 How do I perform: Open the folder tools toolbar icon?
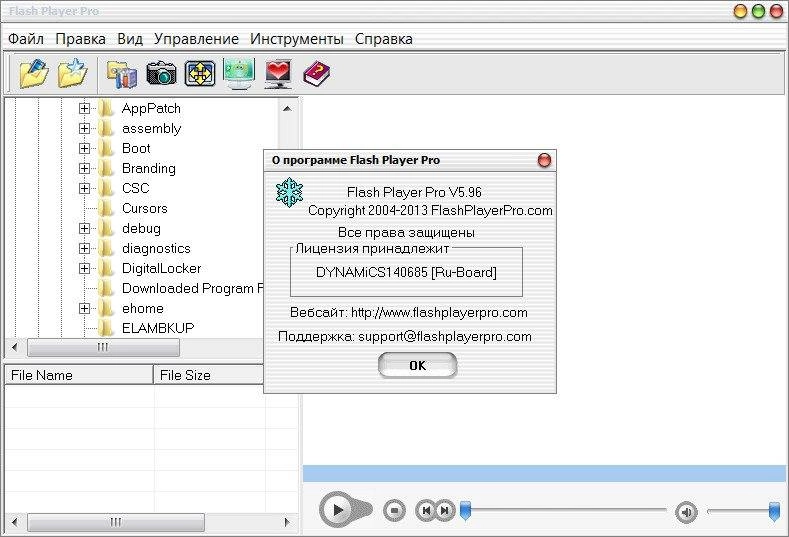(x=122, y=74)
